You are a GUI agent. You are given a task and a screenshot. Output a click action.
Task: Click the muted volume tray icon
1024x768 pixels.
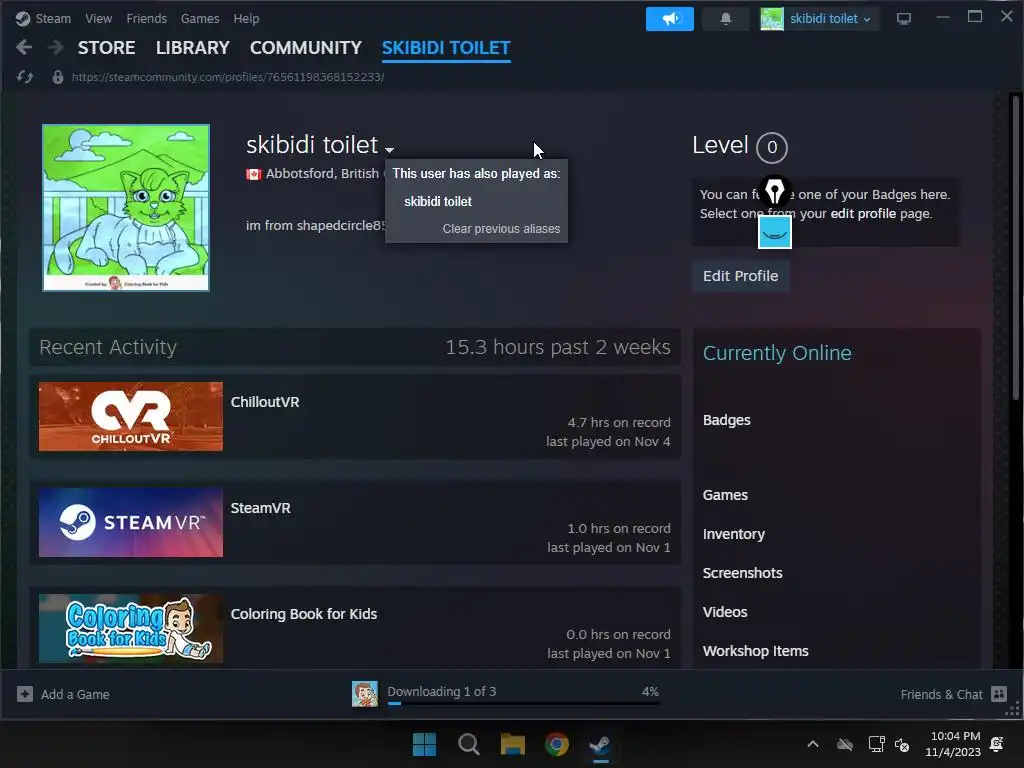tap(902, 744)
